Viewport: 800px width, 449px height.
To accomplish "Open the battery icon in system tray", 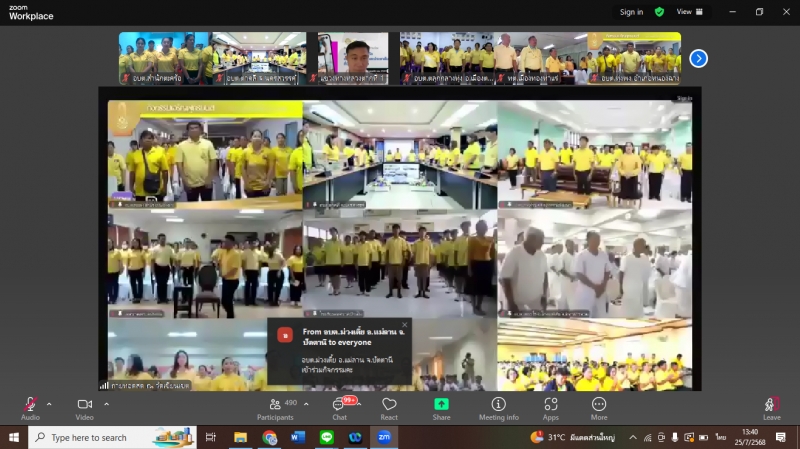I will tap(703, 437).
